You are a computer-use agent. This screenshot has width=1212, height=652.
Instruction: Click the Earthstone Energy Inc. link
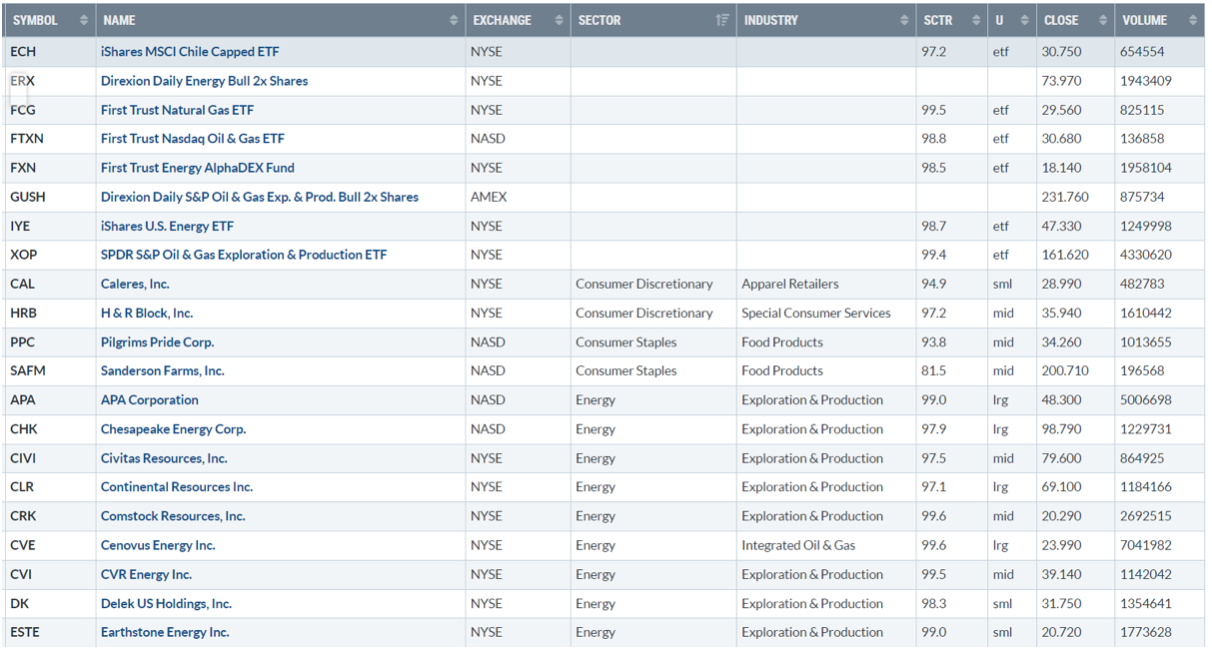tap(165, 632)
